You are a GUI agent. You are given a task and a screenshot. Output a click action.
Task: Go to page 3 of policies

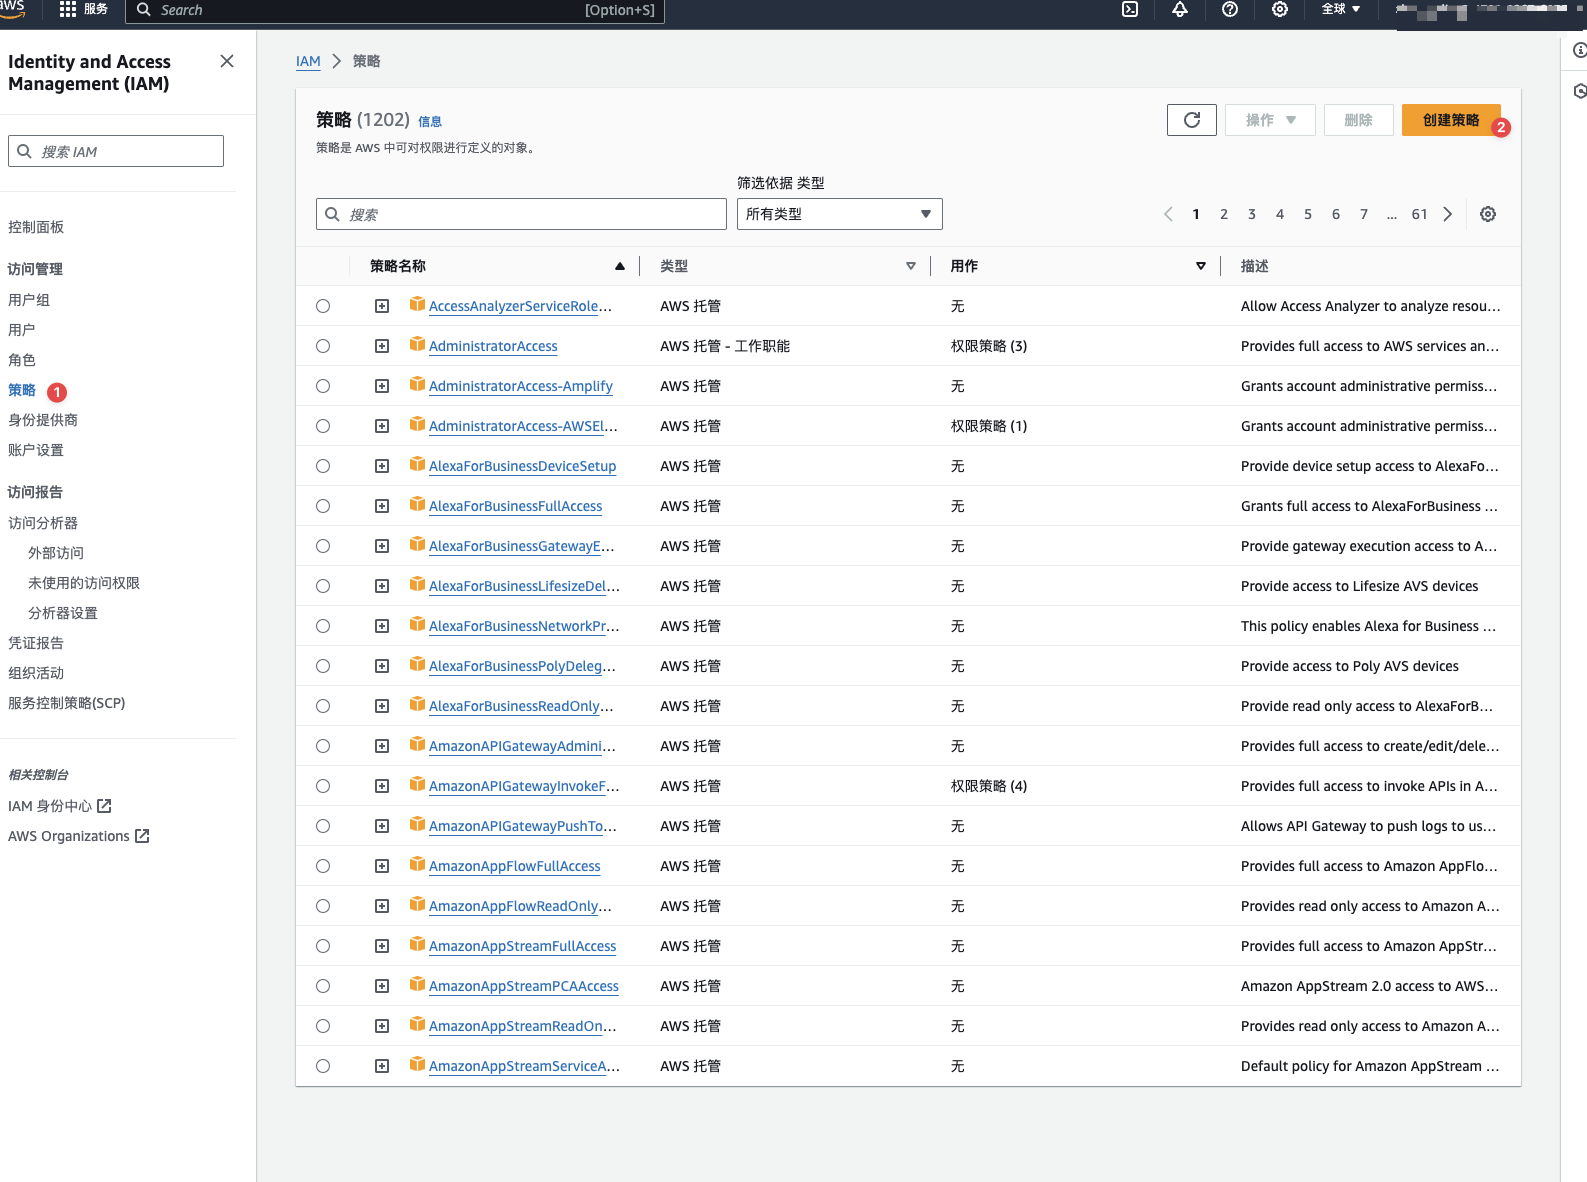pos(1251,214)
